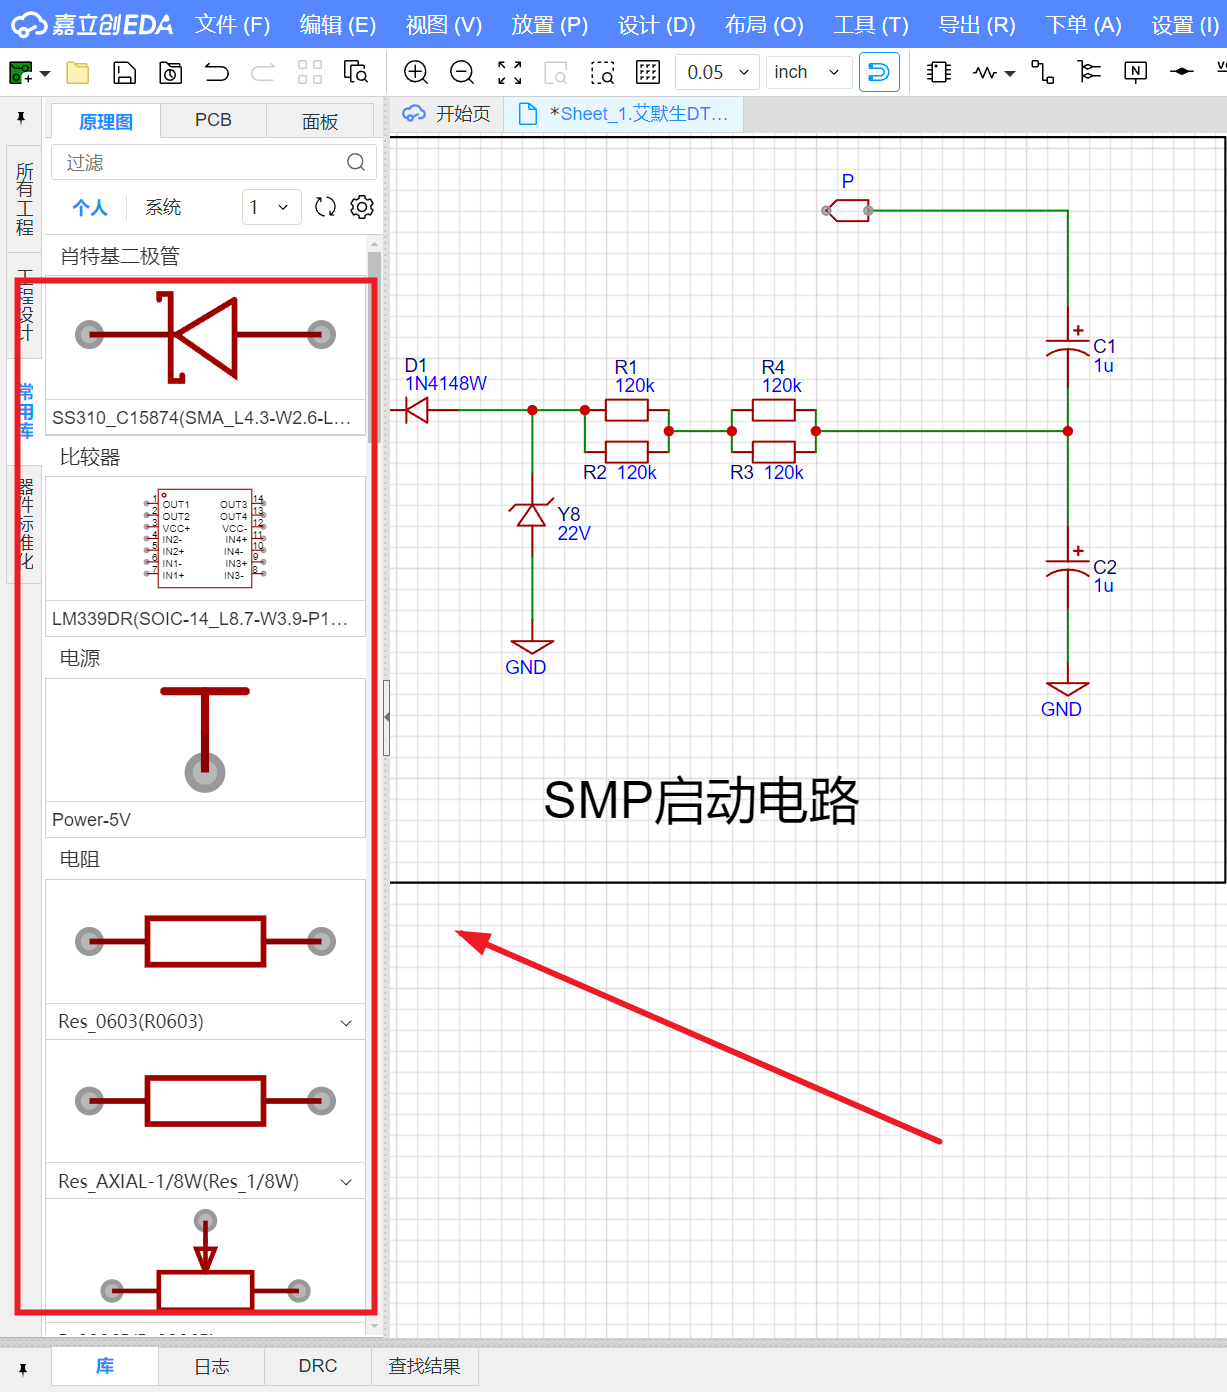Click the Save file icon
The image size is (1227, 1392).
pos(124,72)
